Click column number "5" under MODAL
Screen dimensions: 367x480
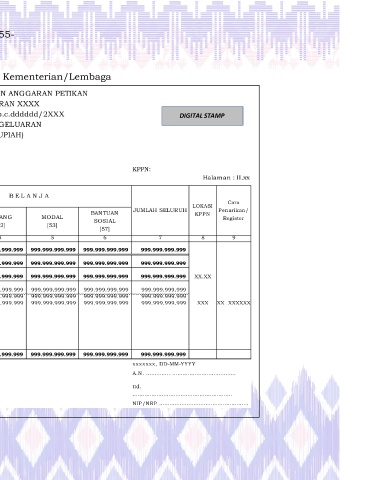pyautogui.click(x=52, y=238)
